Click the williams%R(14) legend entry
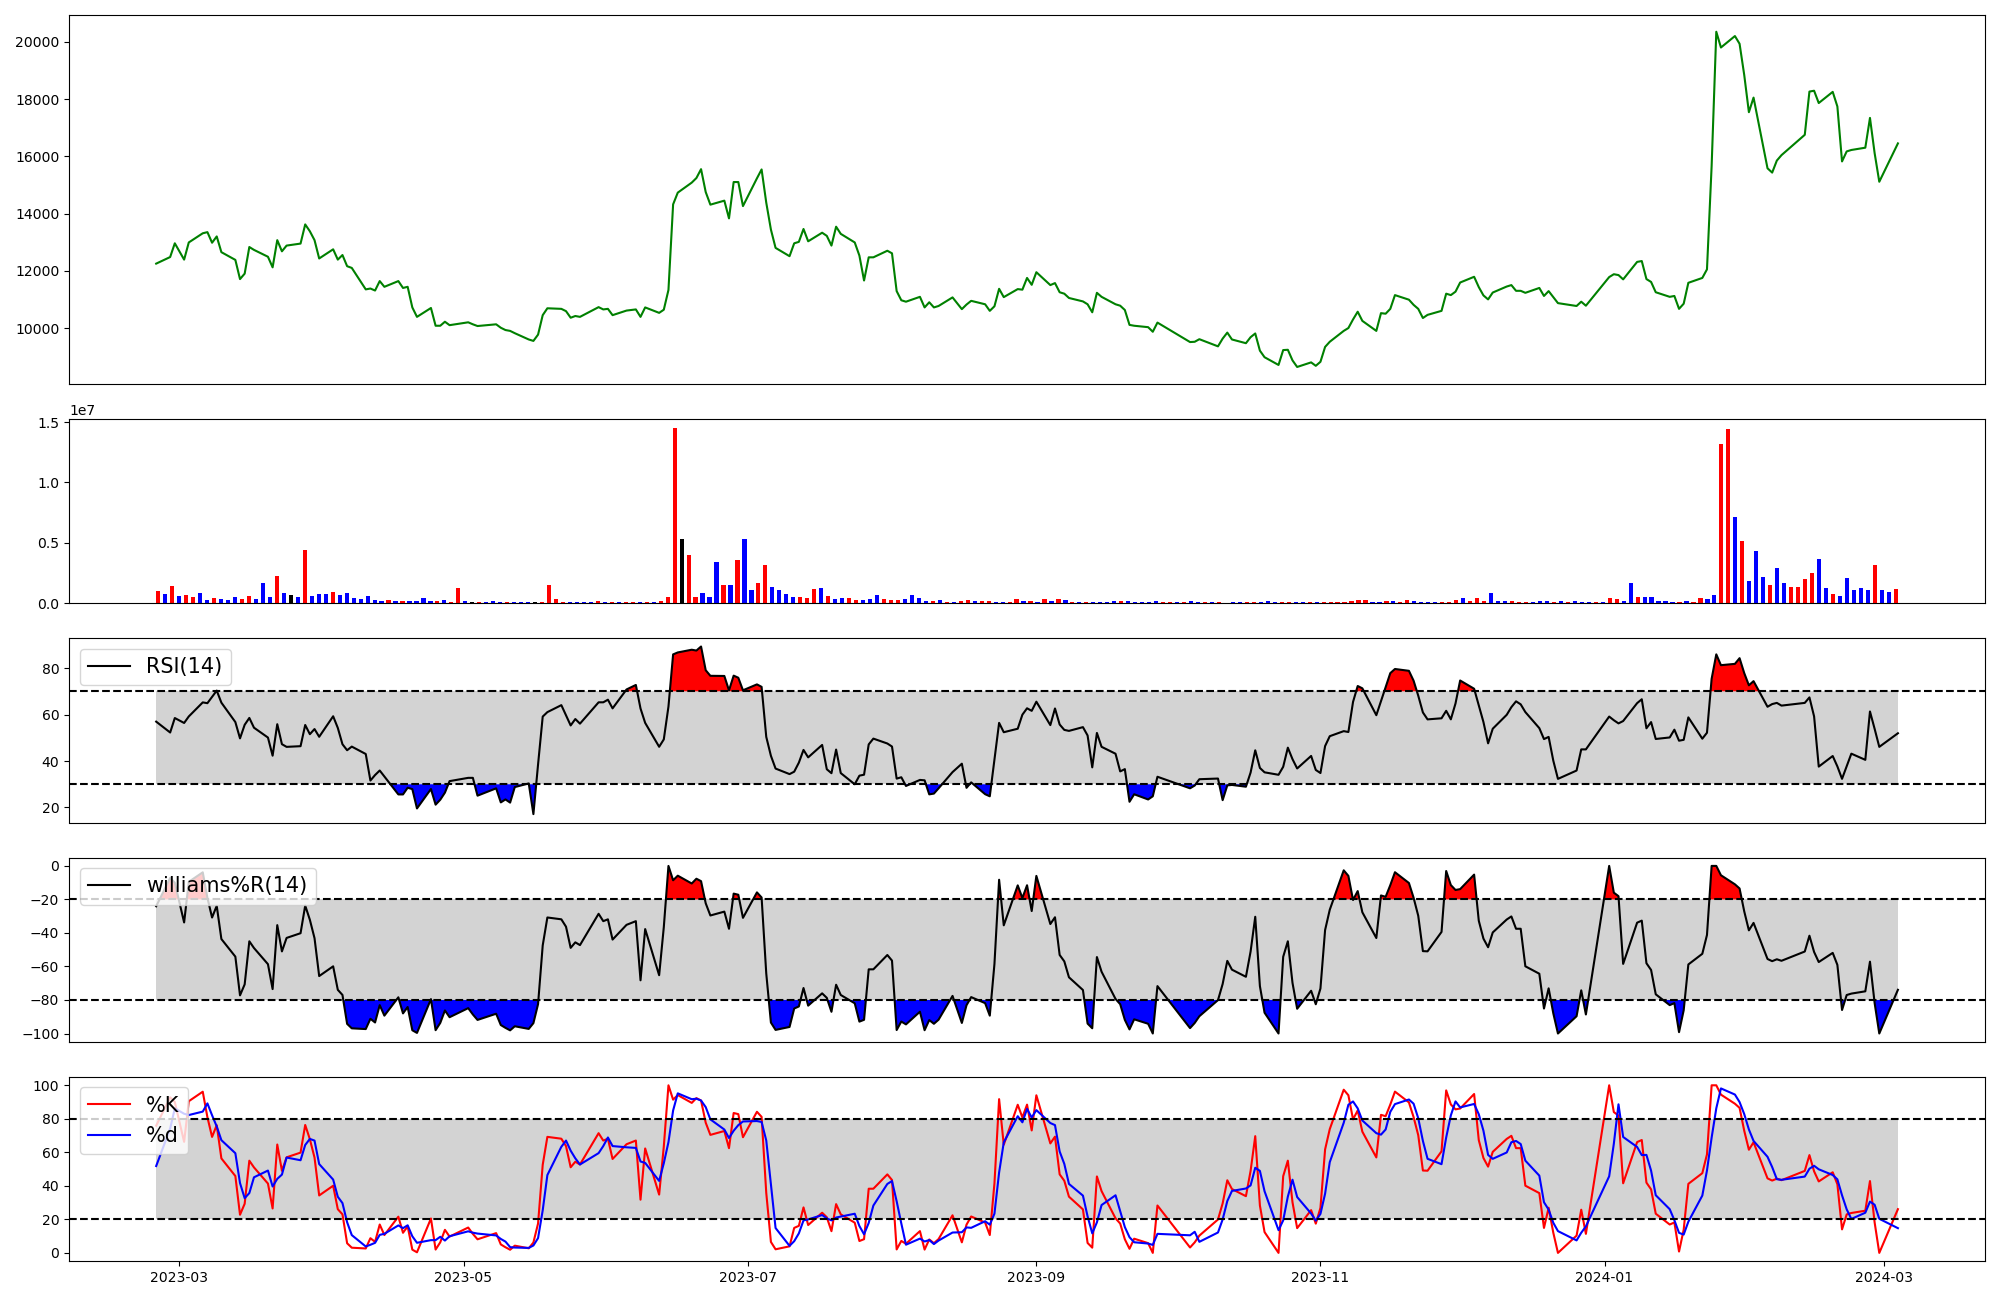 (226, 885)
